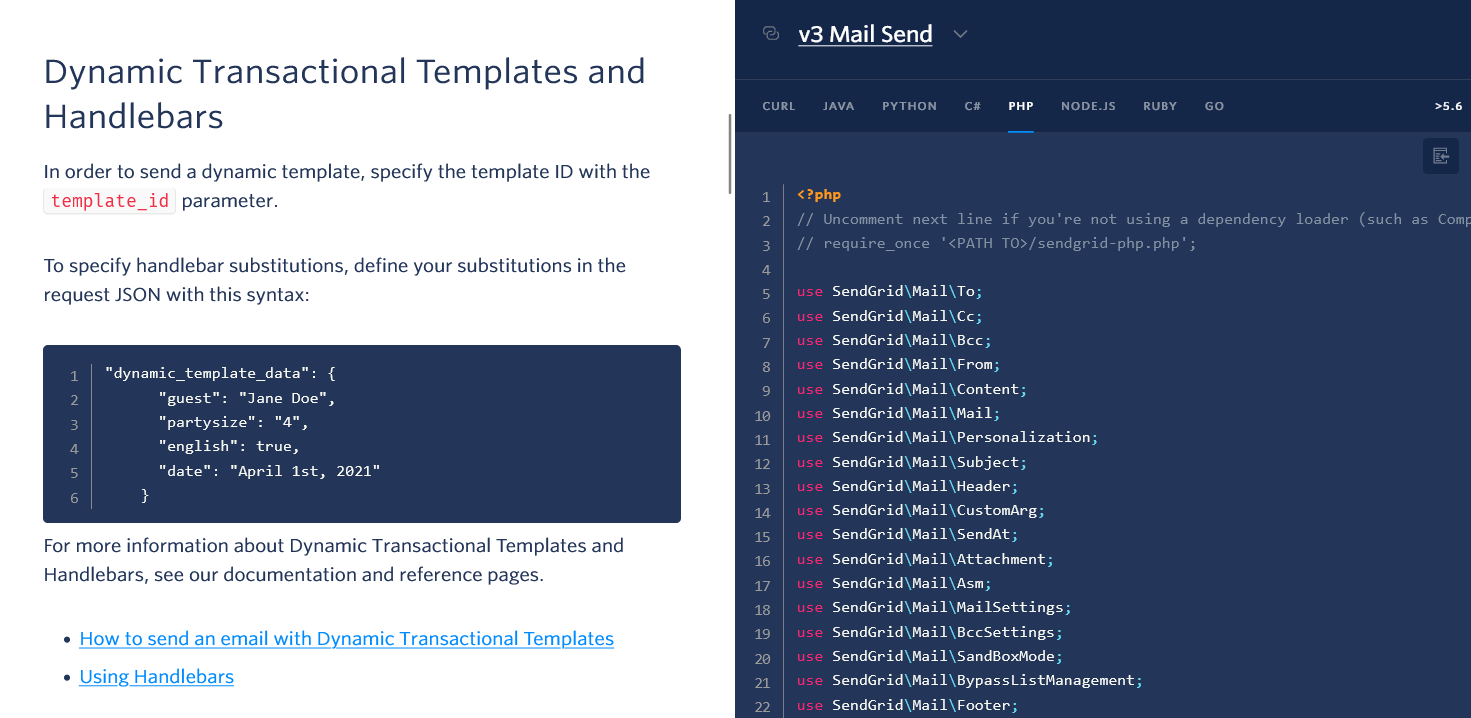Click the use SendGrid\Mail\Footer; line
The image size is (1471, 718).
coord(907,705)
